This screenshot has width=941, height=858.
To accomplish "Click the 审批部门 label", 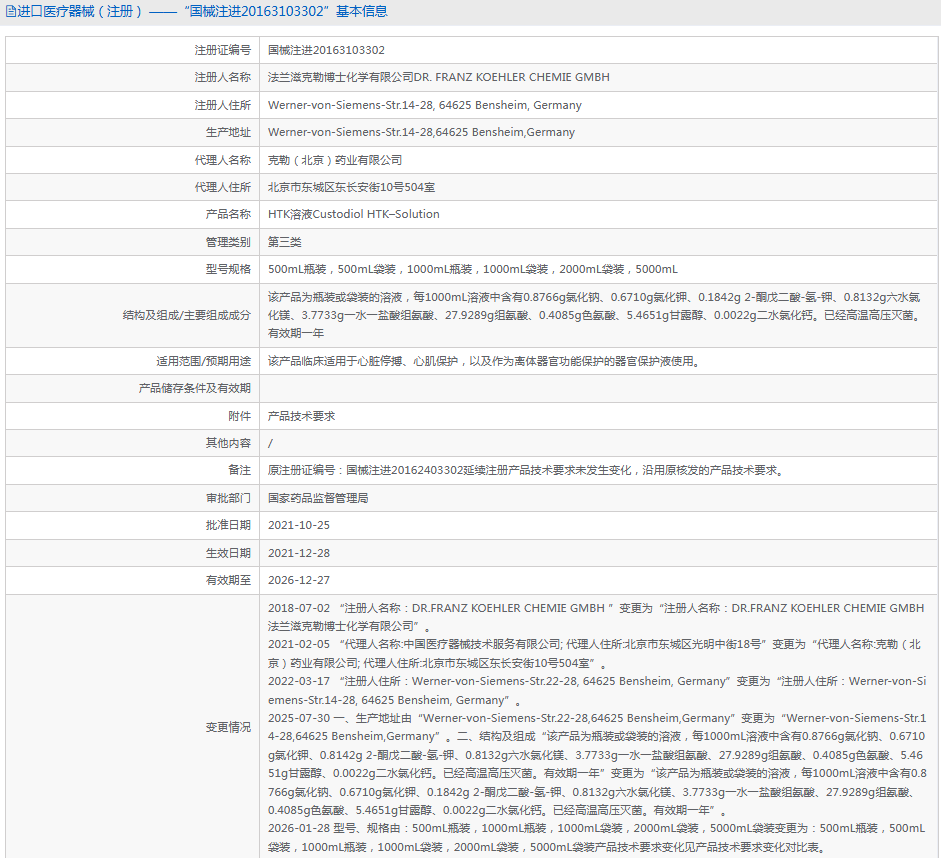I will pos(228,498).
